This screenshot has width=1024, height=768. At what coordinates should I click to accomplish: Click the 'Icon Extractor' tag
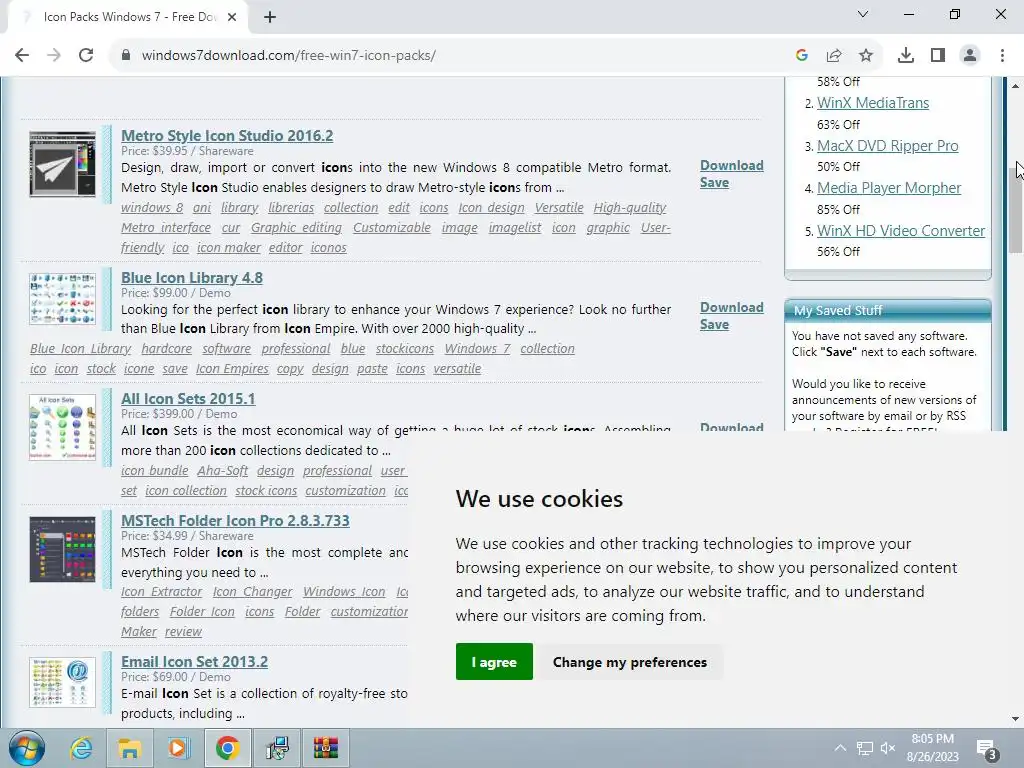[x=161, y=592]
